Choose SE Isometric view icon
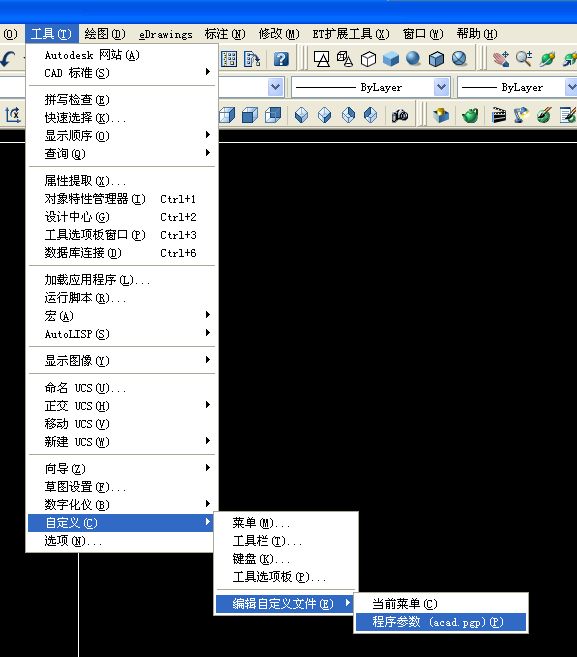577x657 pixels. [x=324, y=115]
